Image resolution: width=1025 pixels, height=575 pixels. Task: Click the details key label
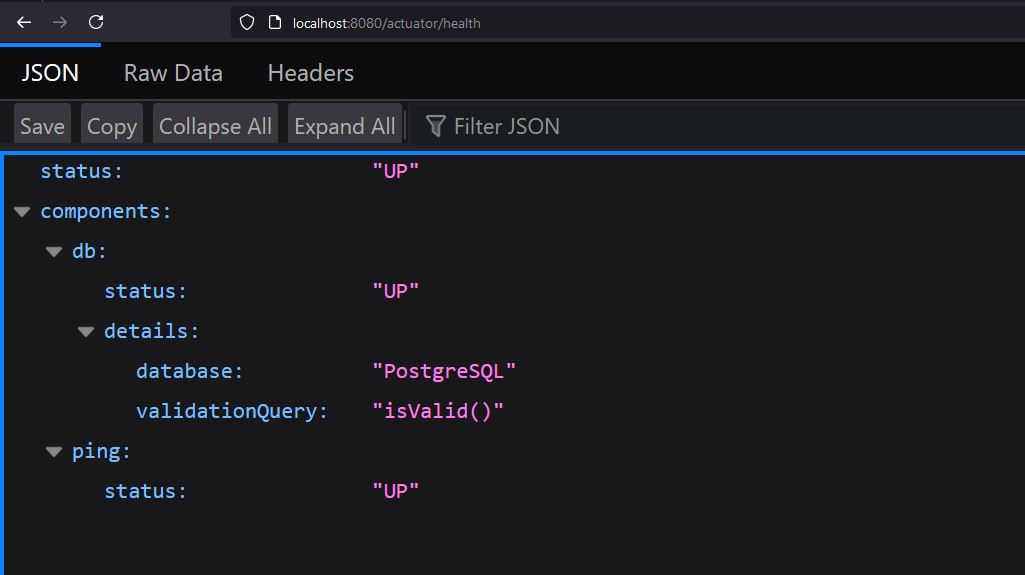pyautogui.click(x=151, y=332)
